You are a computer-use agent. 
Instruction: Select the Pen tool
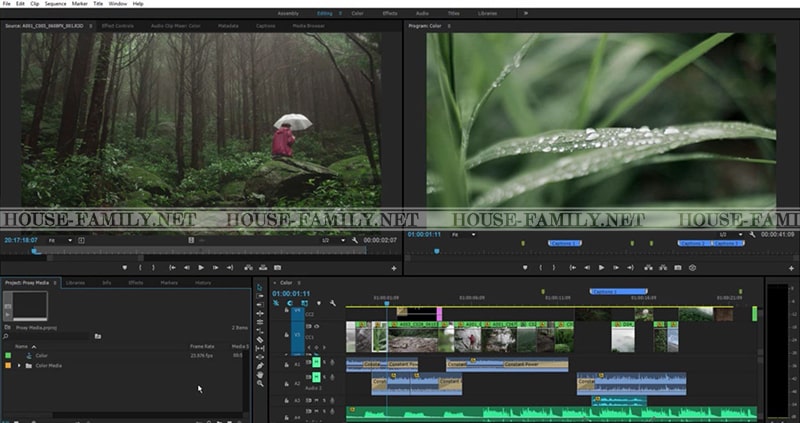260,365
